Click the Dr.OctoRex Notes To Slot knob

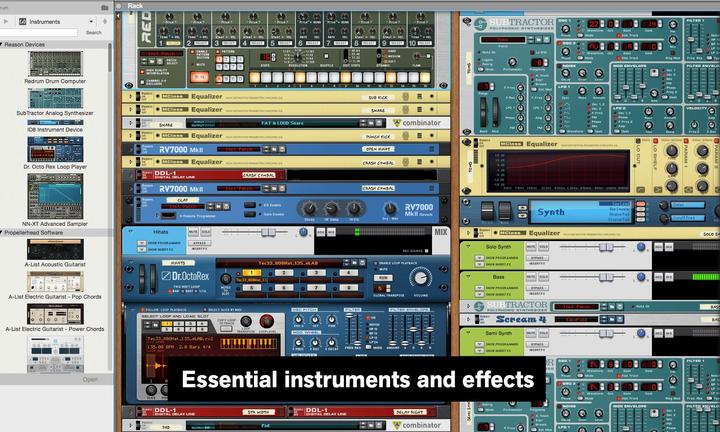click(x=225, y=279)
